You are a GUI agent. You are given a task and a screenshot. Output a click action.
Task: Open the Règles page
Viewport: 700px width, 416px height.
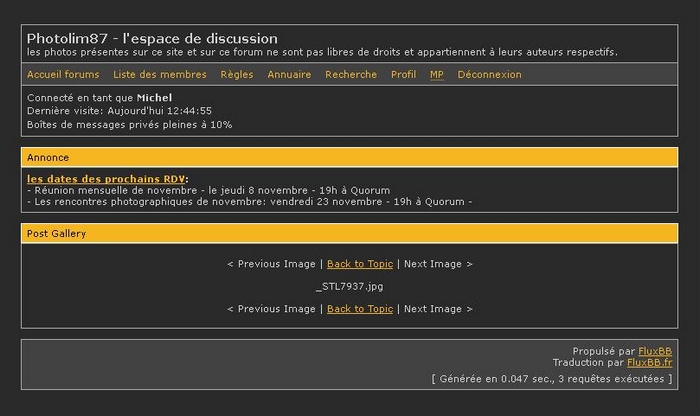tap(237, 75)
